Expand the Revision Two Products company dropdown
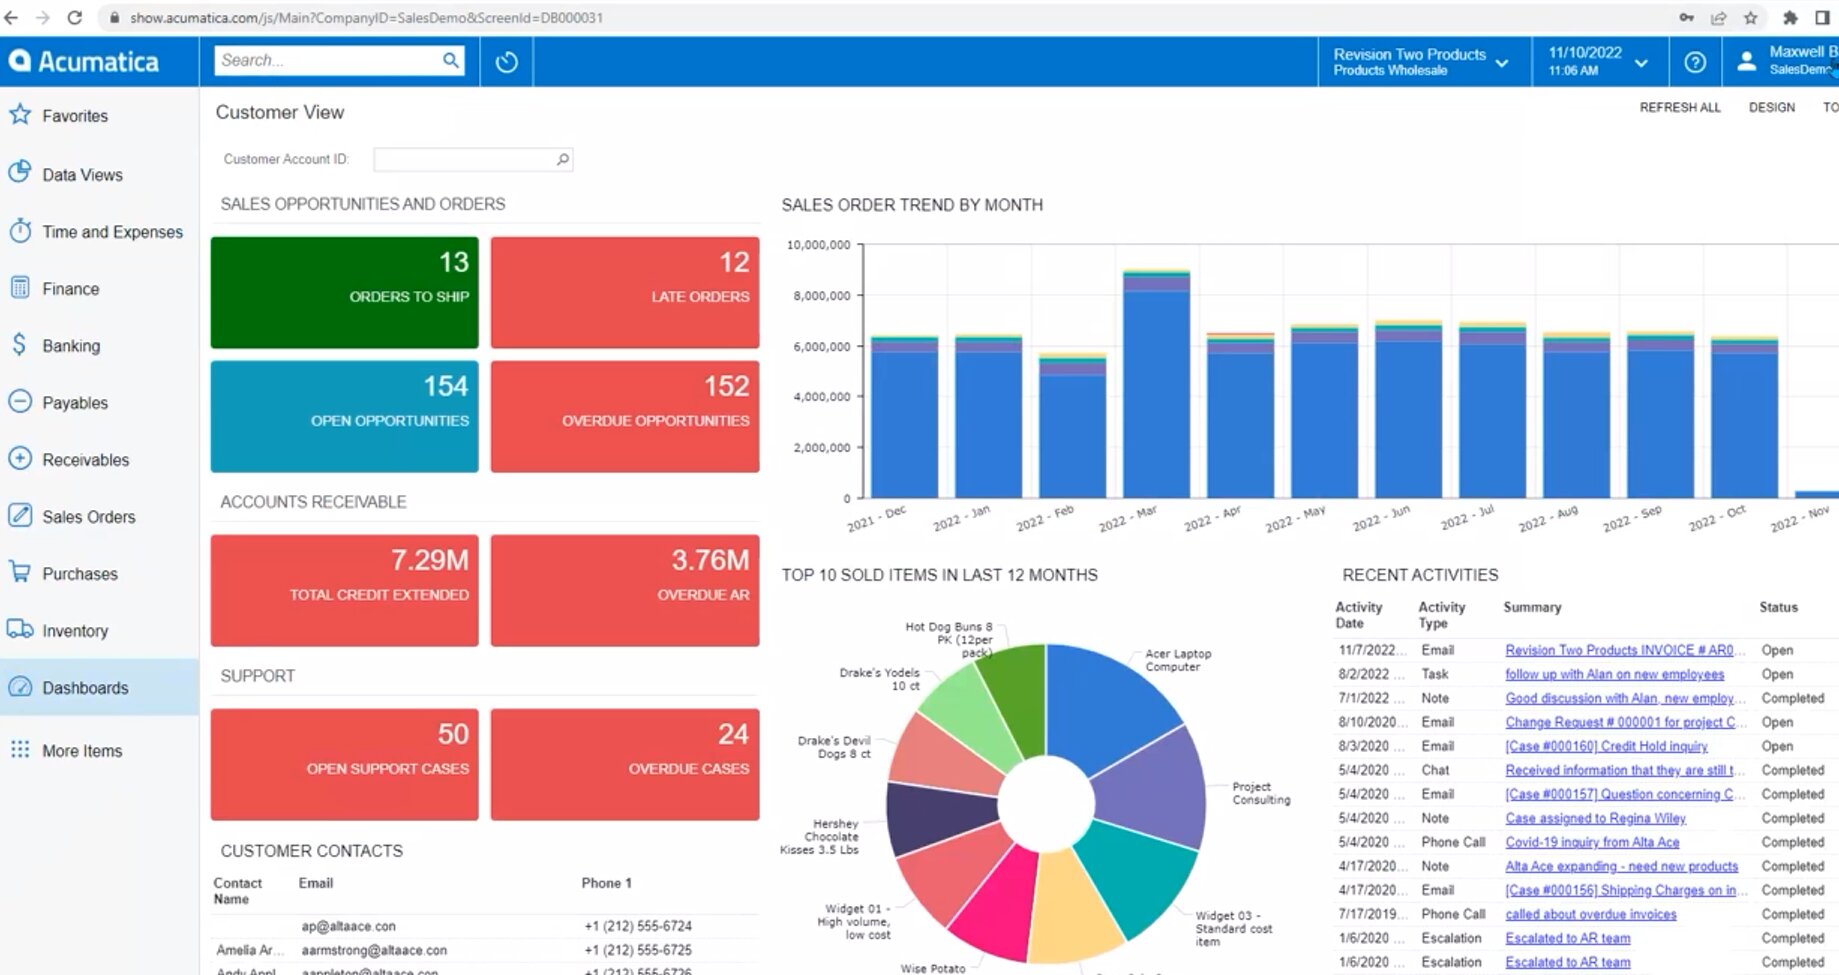1839x975 pixels. (x=1501, y=63)
